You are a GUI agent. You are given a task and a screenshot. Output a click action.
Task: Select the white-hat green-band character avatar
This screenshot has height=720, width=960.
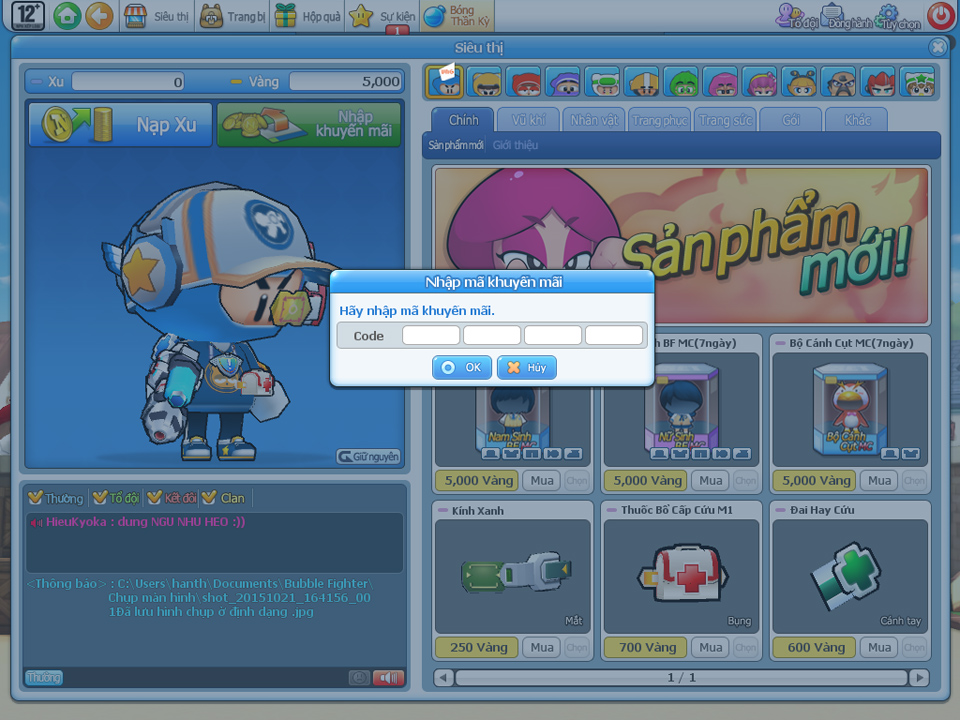(602, 82)
